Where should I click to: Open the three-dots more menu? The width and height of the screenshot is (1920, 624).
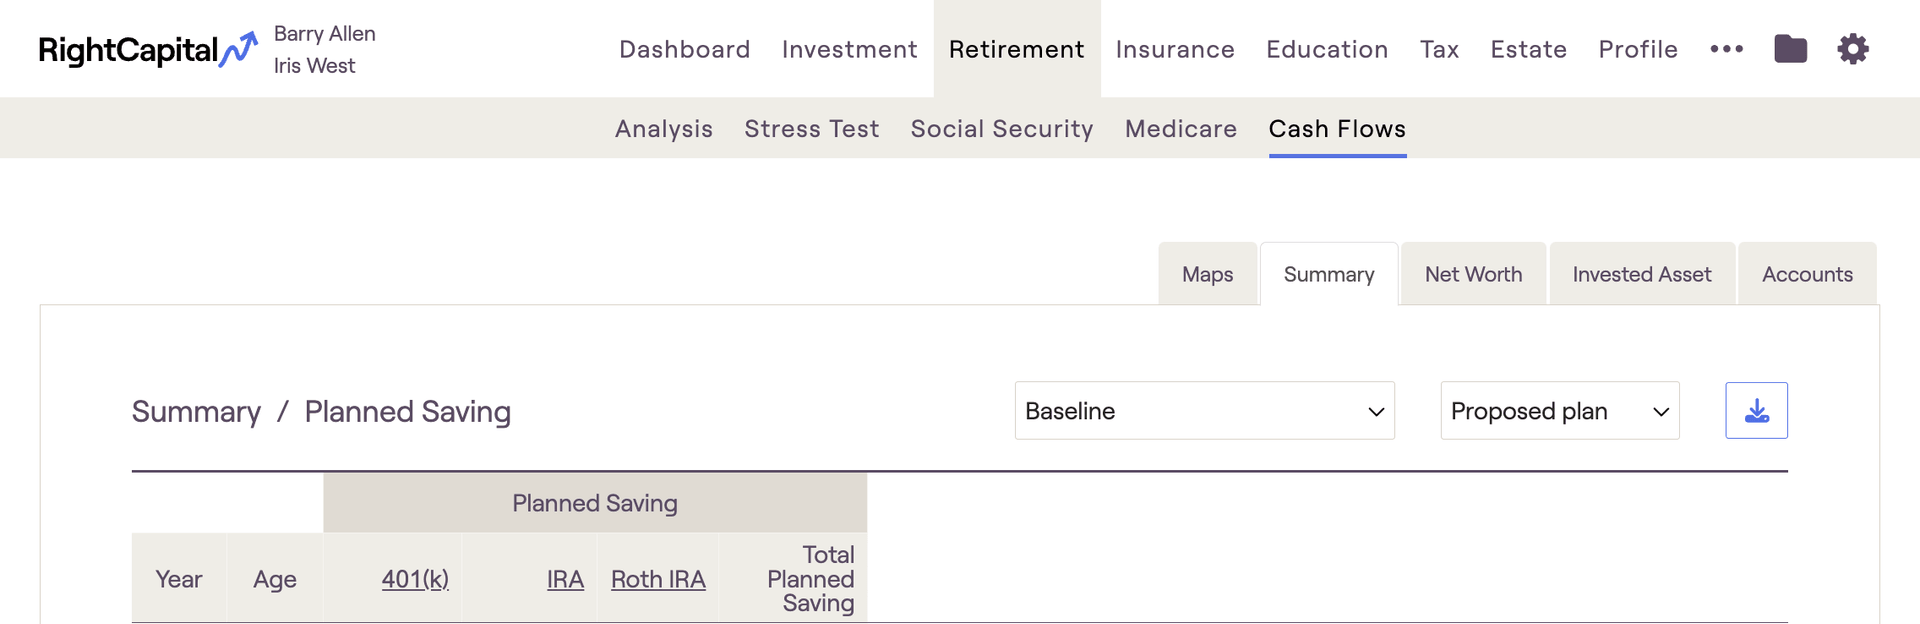(x=1726, y=49)
